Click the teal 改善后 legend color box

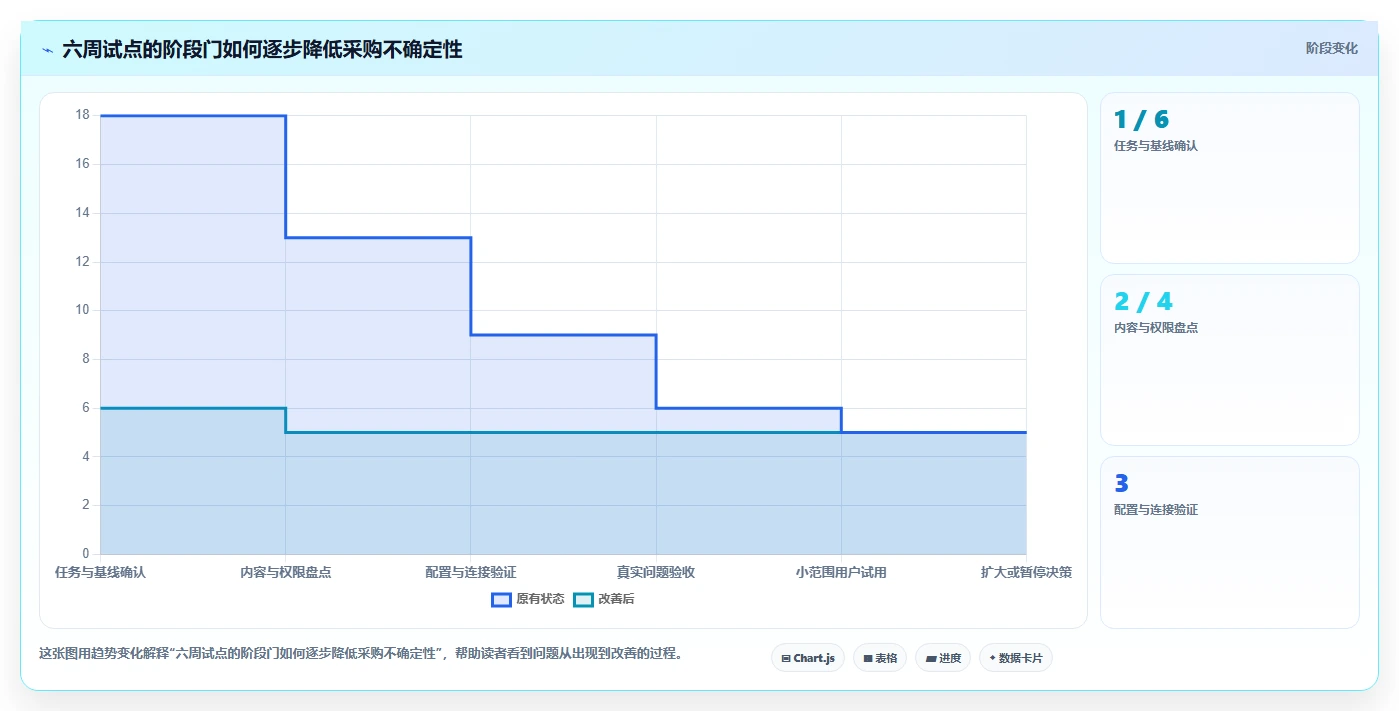583,599
